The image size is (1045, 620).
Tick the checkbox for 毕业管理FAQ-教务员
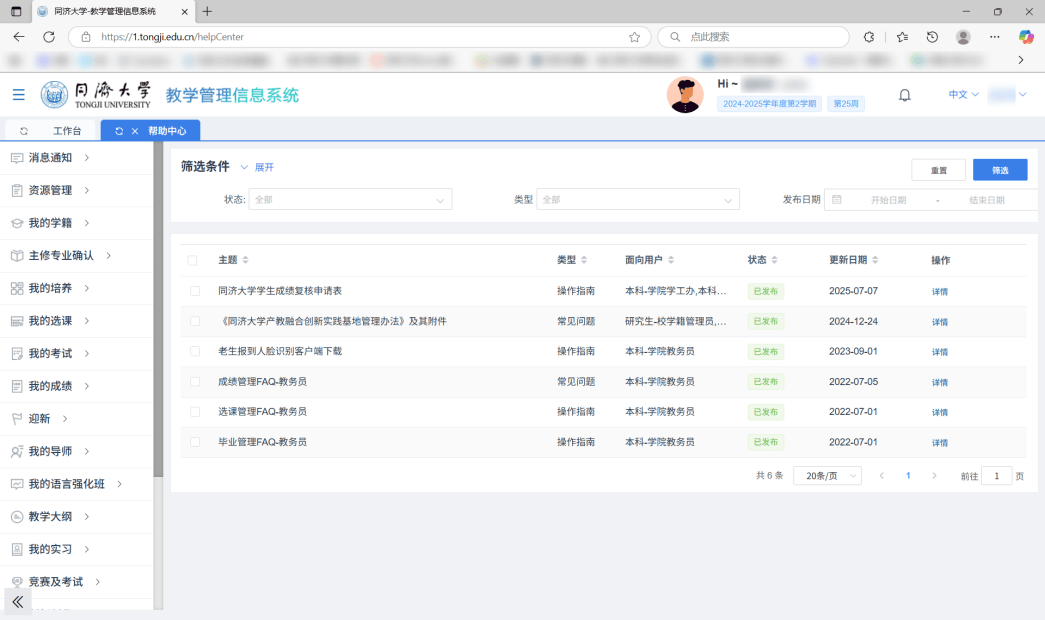[x=193, y=441]
